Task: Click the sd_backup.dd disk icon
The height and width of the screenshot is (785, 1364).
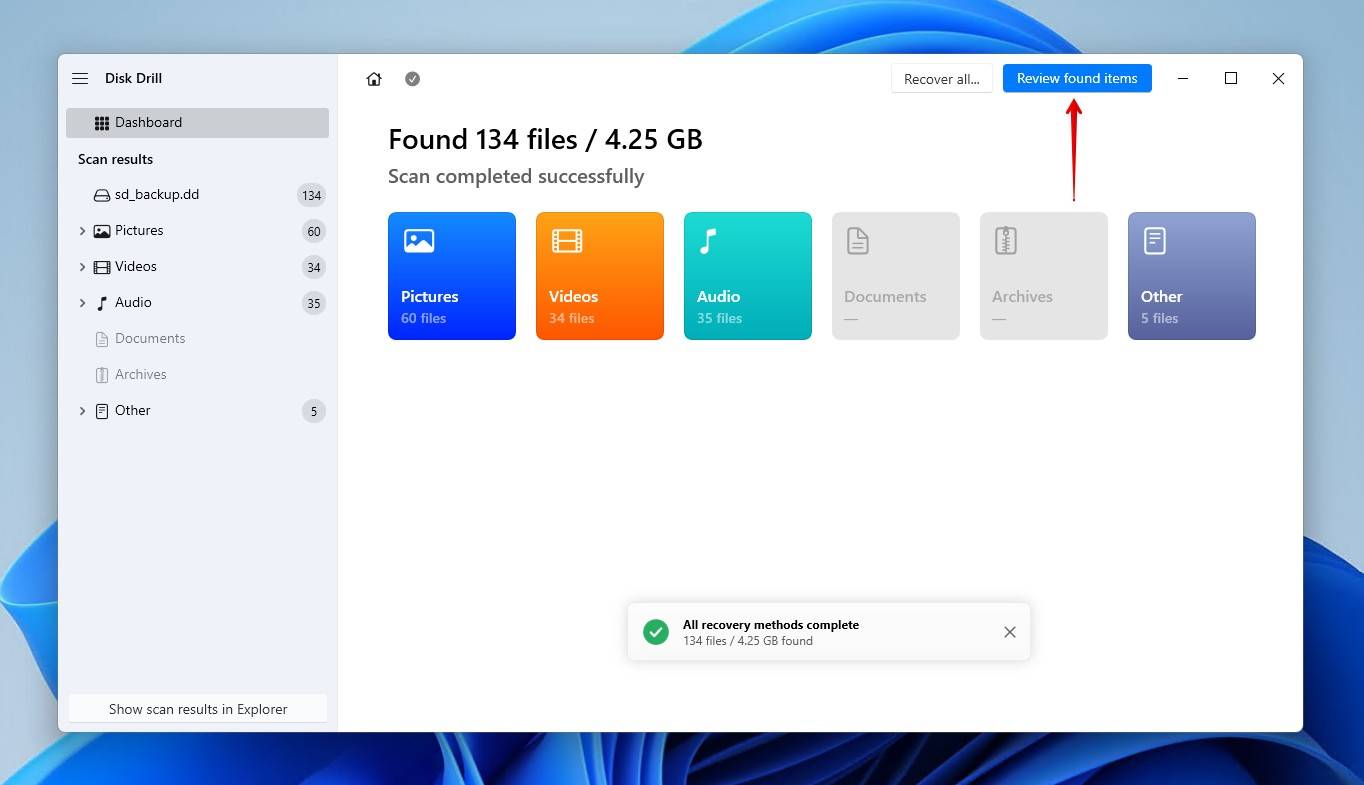Action: 101,194
